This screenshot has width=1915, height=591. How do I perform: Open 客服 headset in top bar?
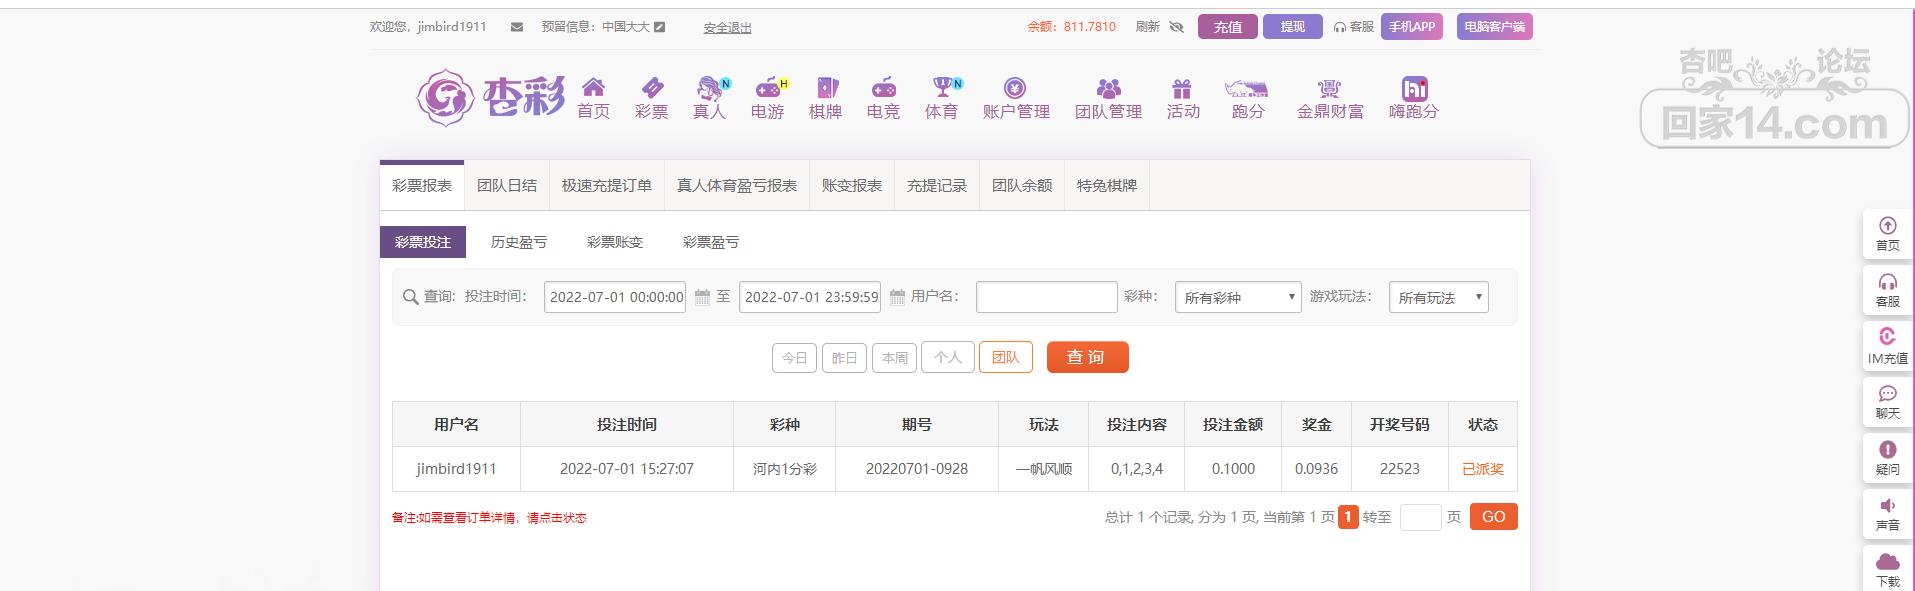click(1354, 27)
